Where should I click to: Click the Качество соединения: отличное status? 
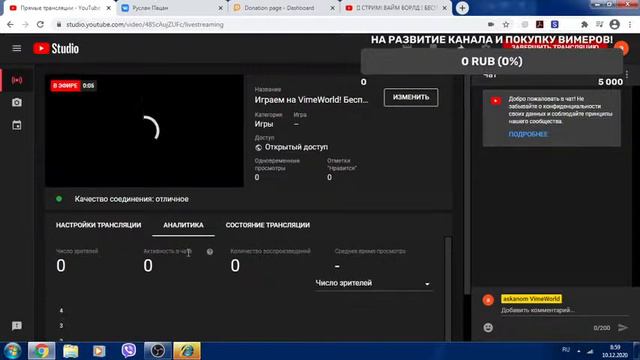click(x=131, y=199)
